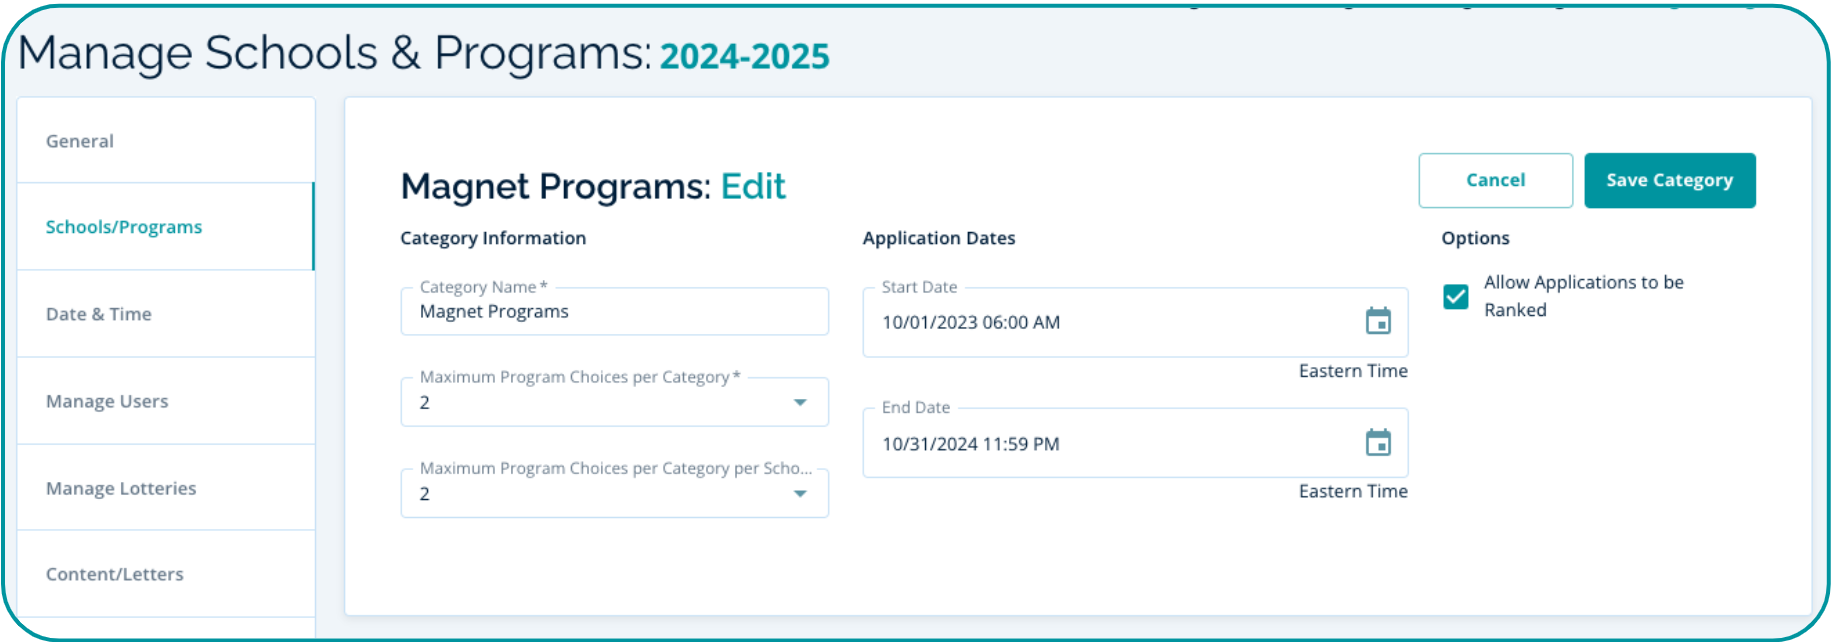Viewport: 1837px width, 642px height.
Task: Open the Start Date calendar picker
Action: click(1378, 321)
